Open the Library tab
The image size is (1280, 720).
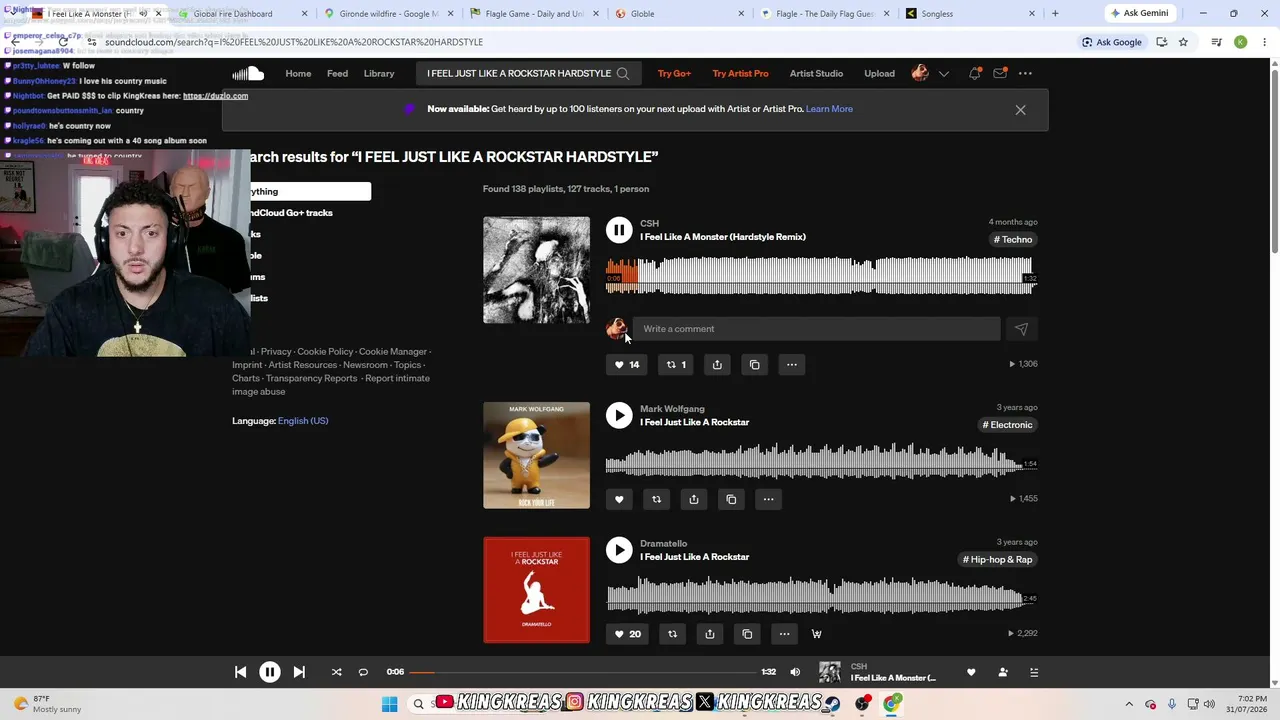379,73
